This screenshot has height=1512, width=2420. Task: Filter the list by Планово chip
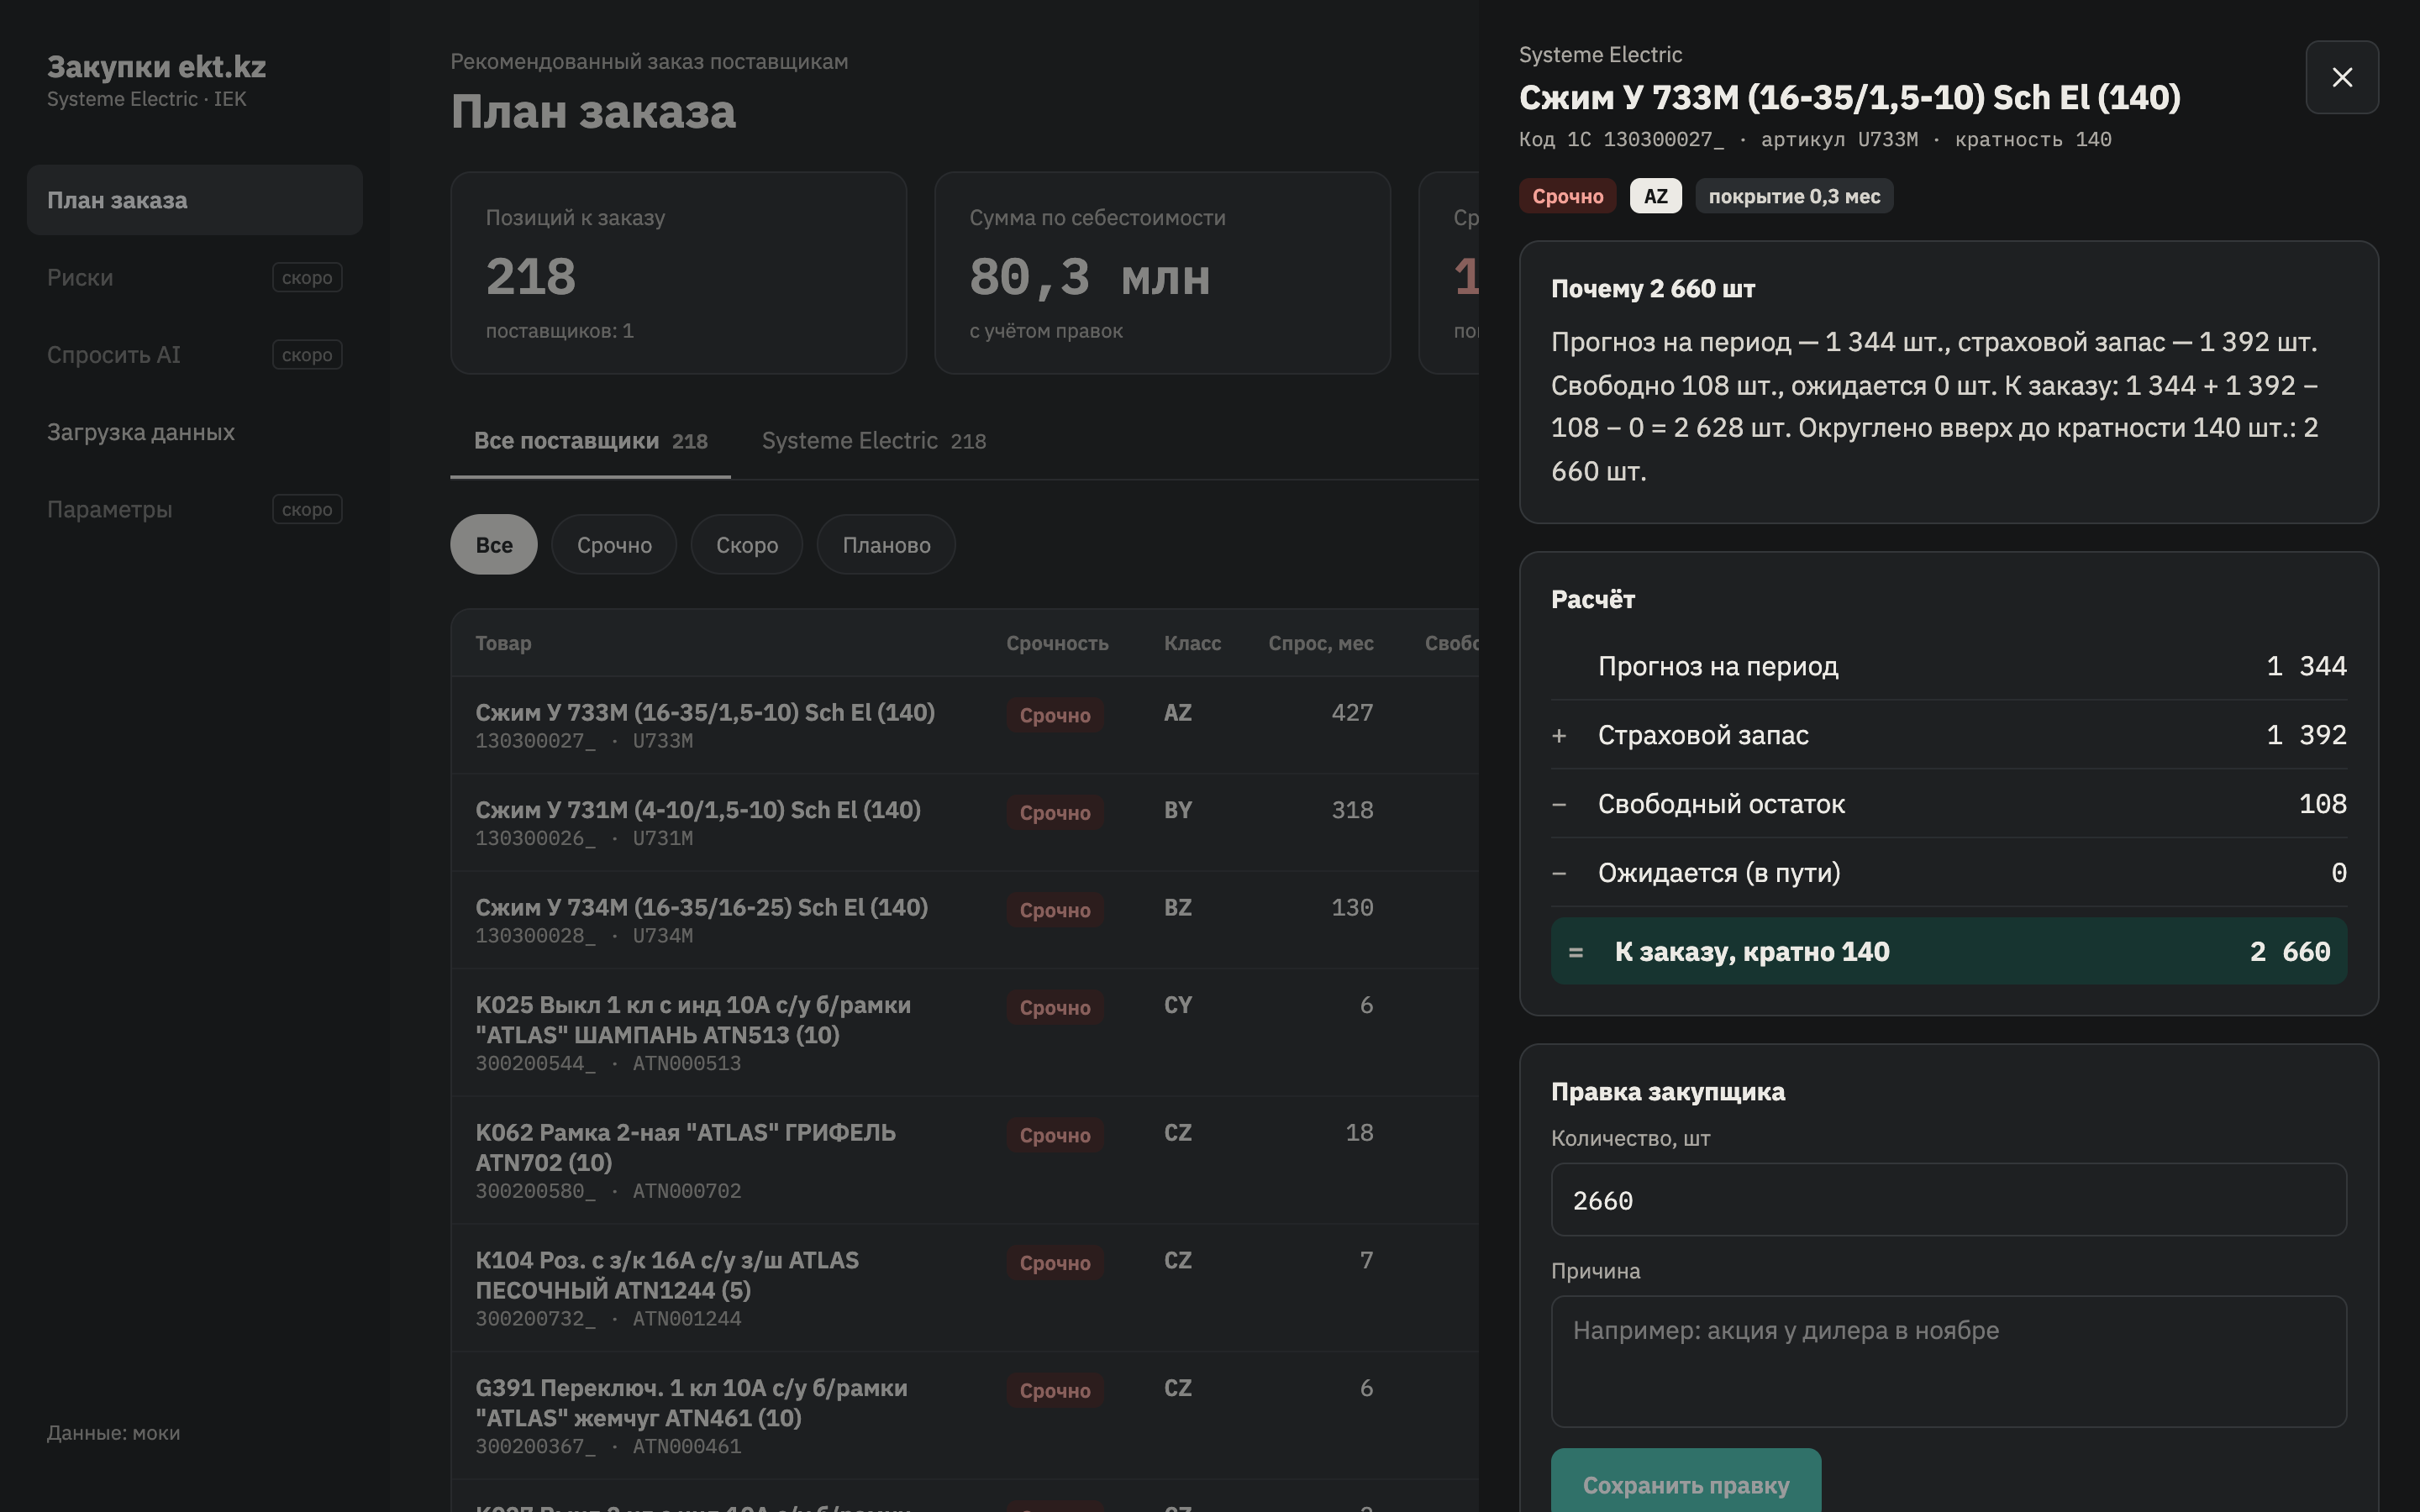886,544
